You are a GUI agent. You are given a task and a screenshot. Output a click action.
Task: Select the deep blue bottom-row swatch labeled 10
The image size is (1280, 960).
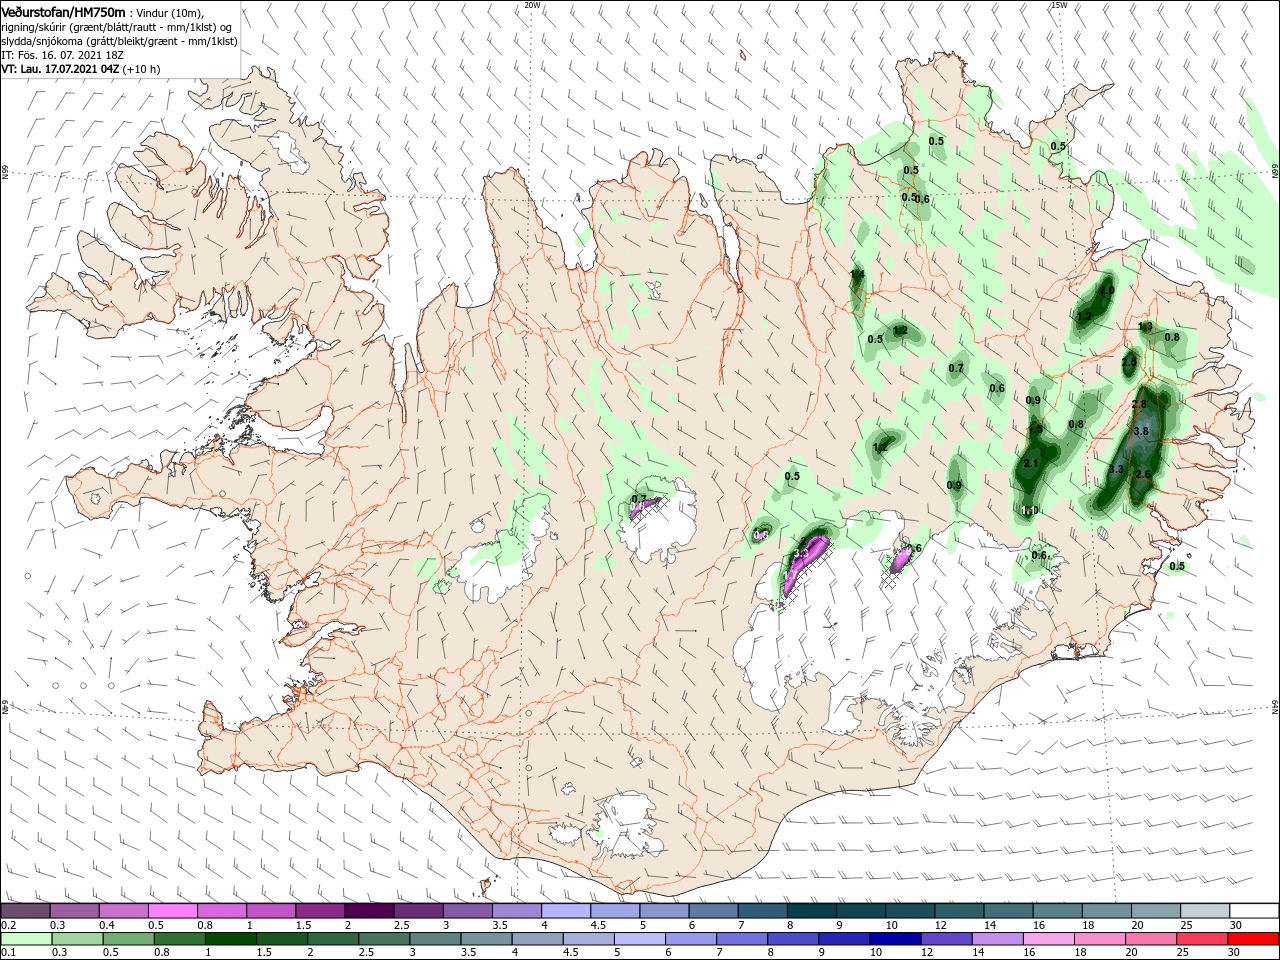tap(894, 939)
